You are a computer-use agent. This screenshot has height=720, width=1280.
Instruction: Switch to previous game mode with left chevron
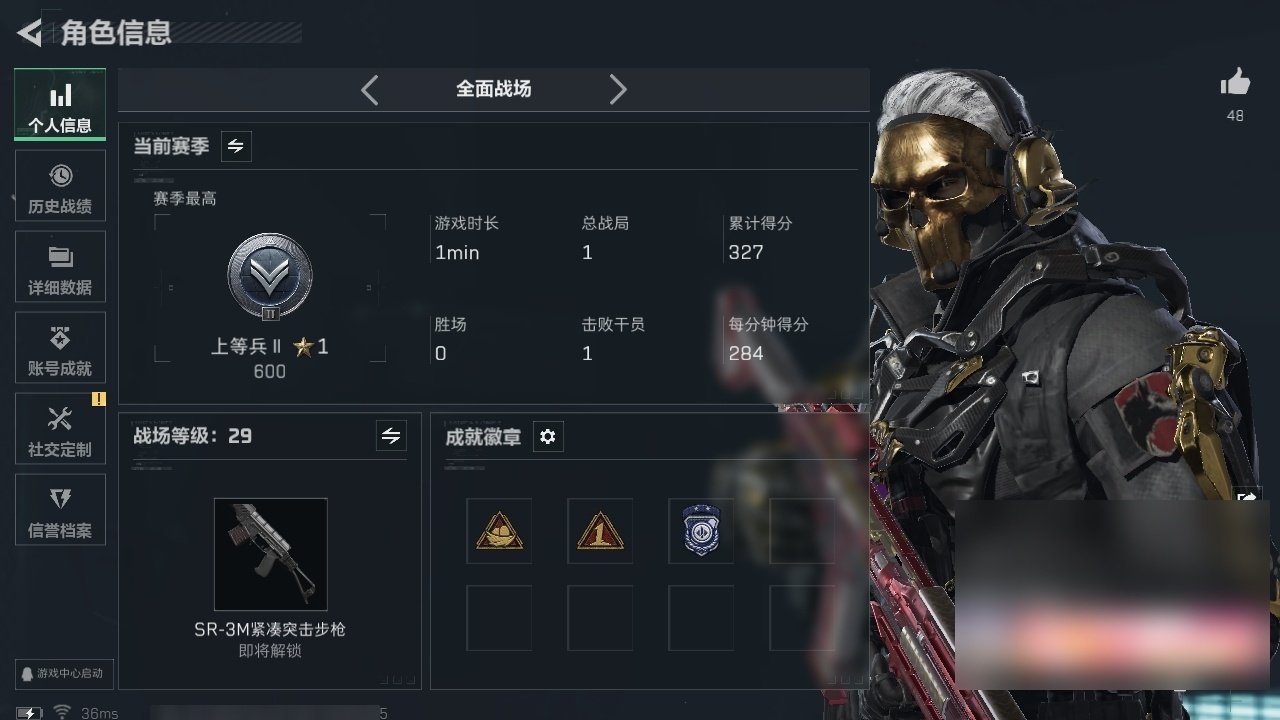pyautogui.click(x=370, y=90)
